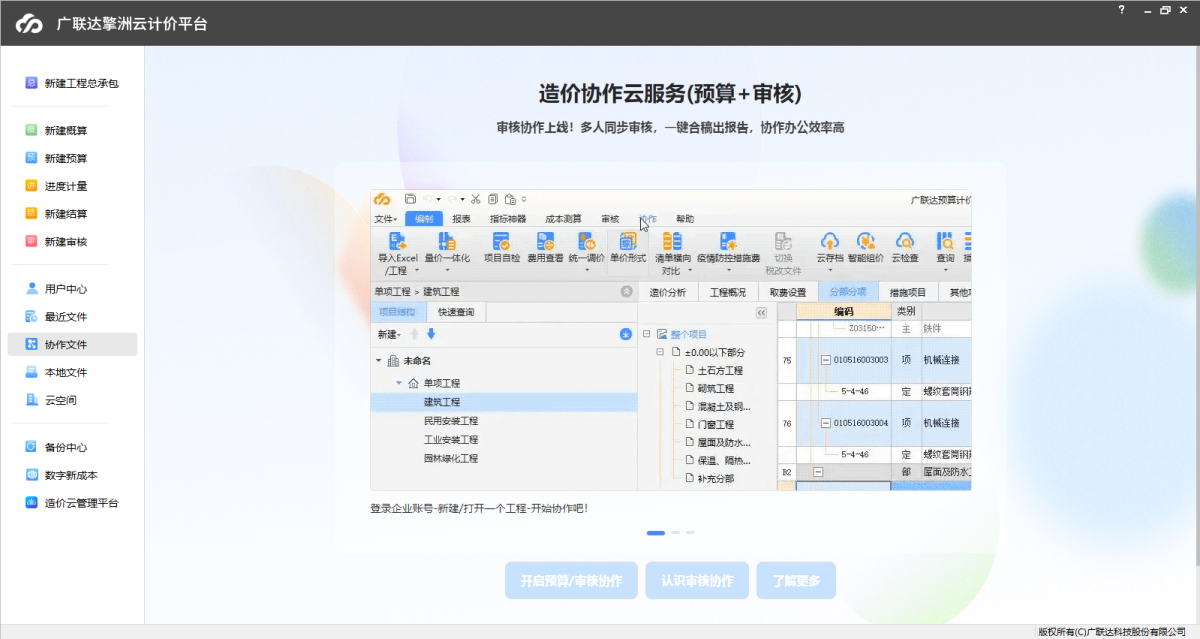Click the 新建工程总承包 sidebar icon
This screenshot has height=639, width=1200.
pyautogui.click(x=32, y=83)
